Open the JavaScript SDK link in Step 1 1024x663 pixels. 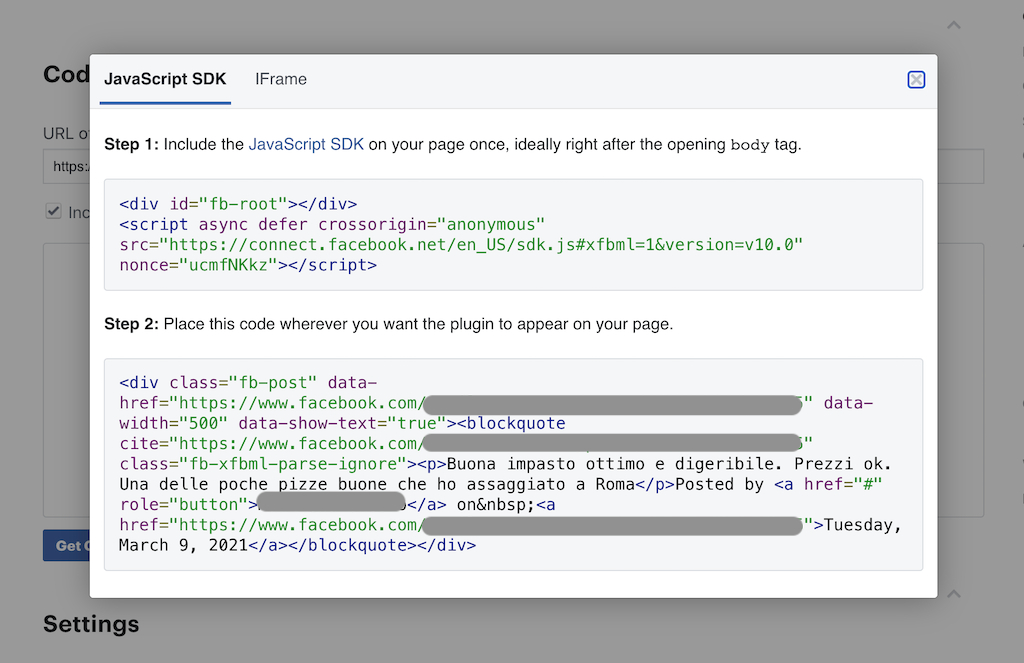pyautogui.click(x=306, y=144)
